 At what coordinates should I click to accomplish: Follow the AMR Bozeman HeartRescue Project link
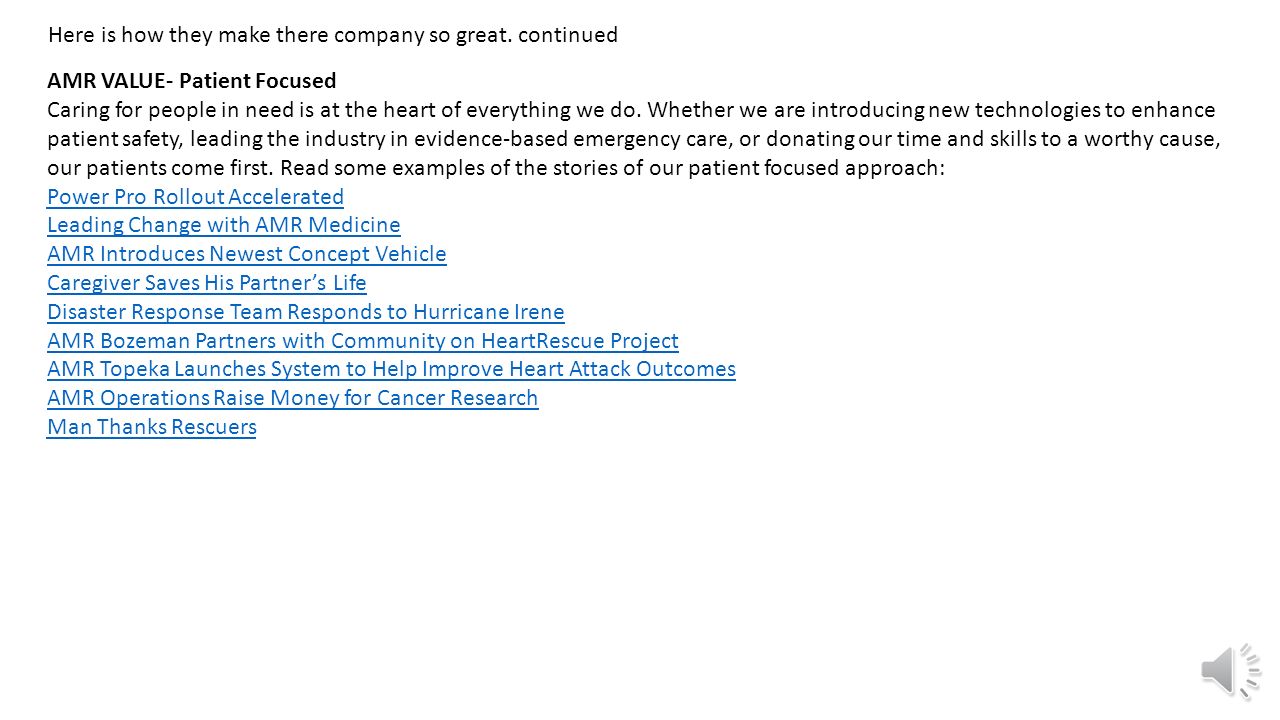(362, 341)
